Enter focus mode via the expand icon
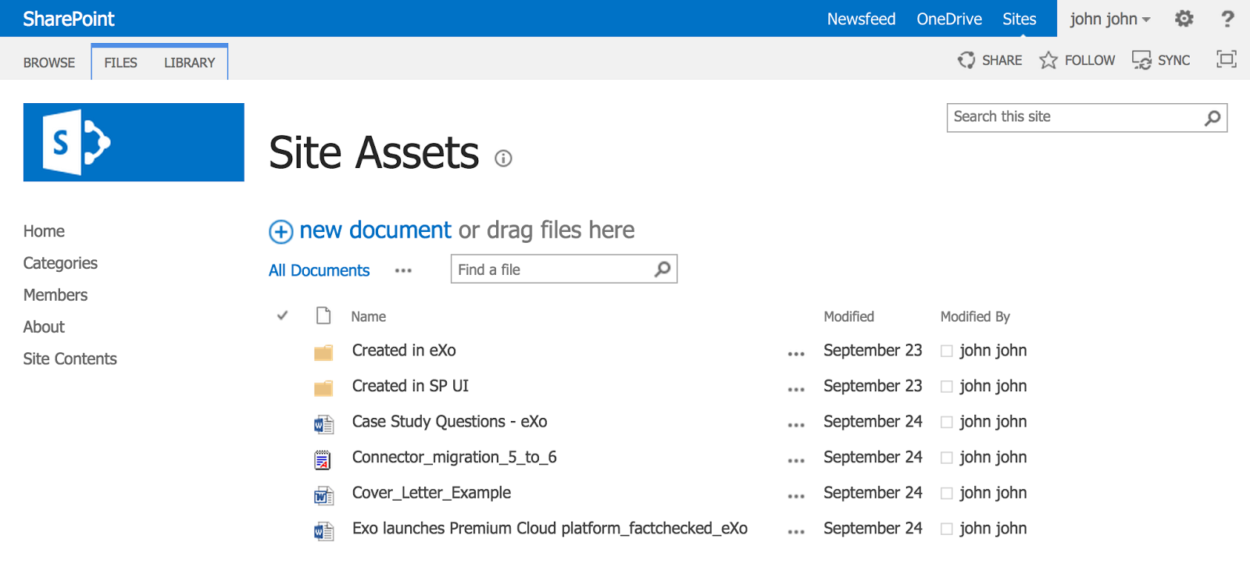The image size is (1250, 578). click(x=1225, y=59)
